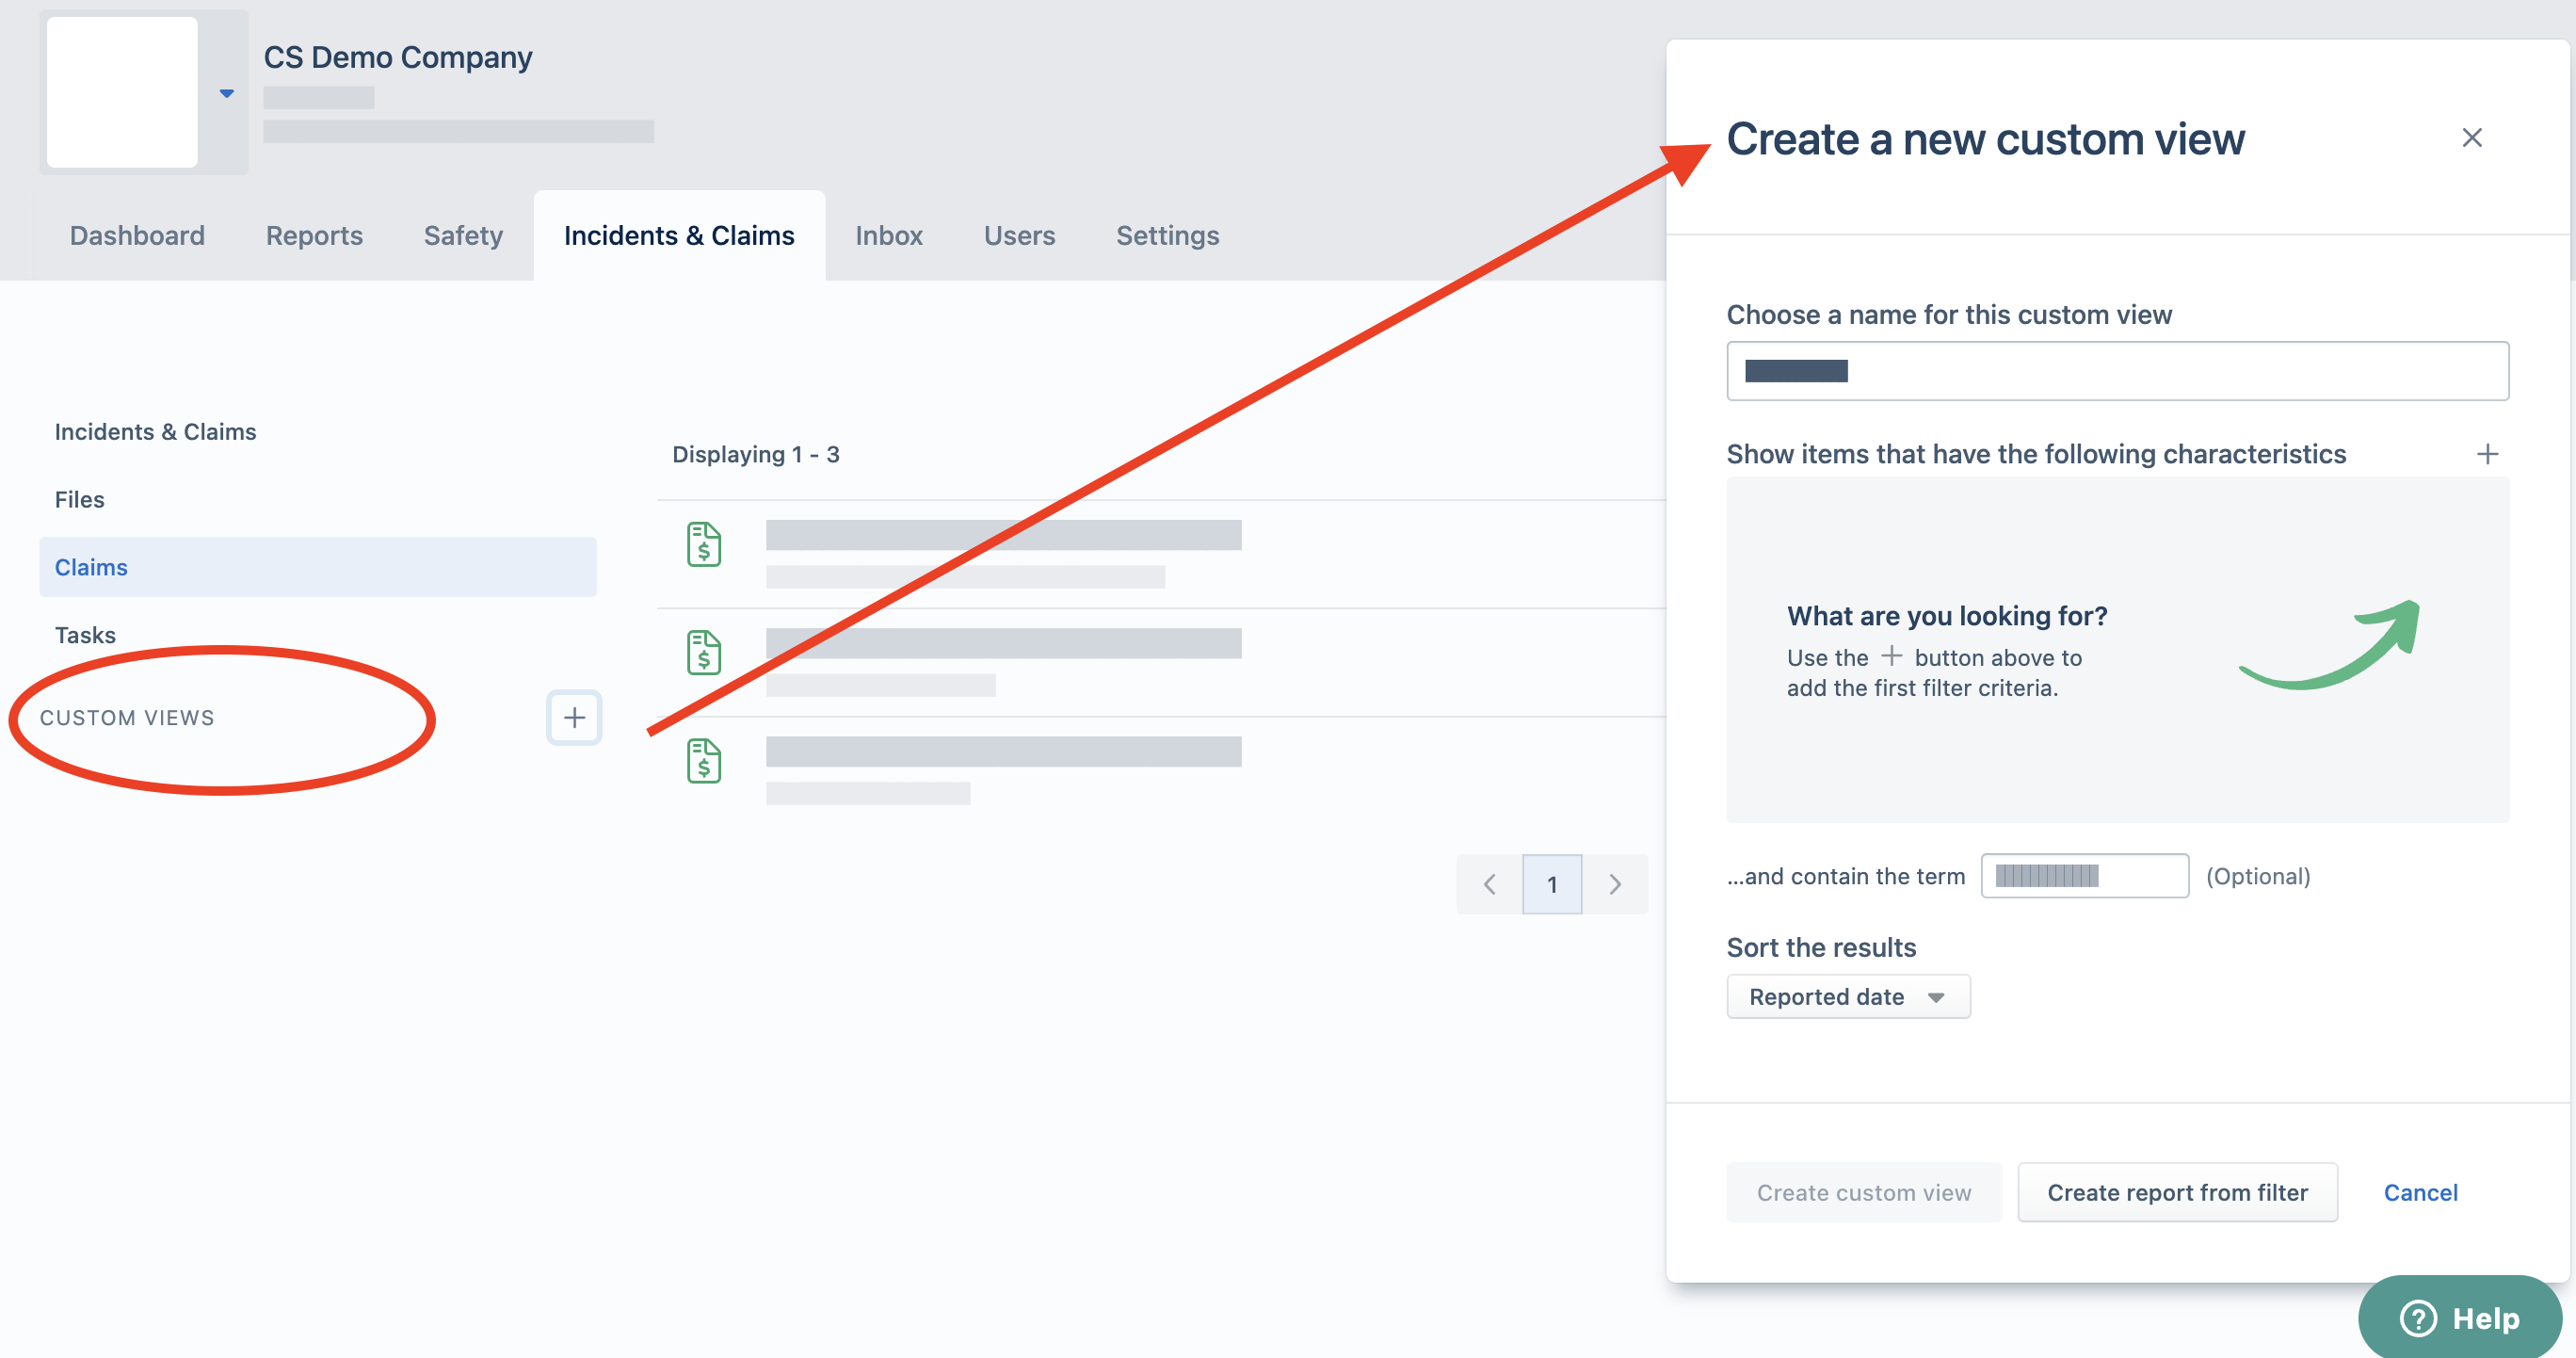Open the first claim's green document icon
This screenshot has width=2576, height=1358.
point(703,545)
